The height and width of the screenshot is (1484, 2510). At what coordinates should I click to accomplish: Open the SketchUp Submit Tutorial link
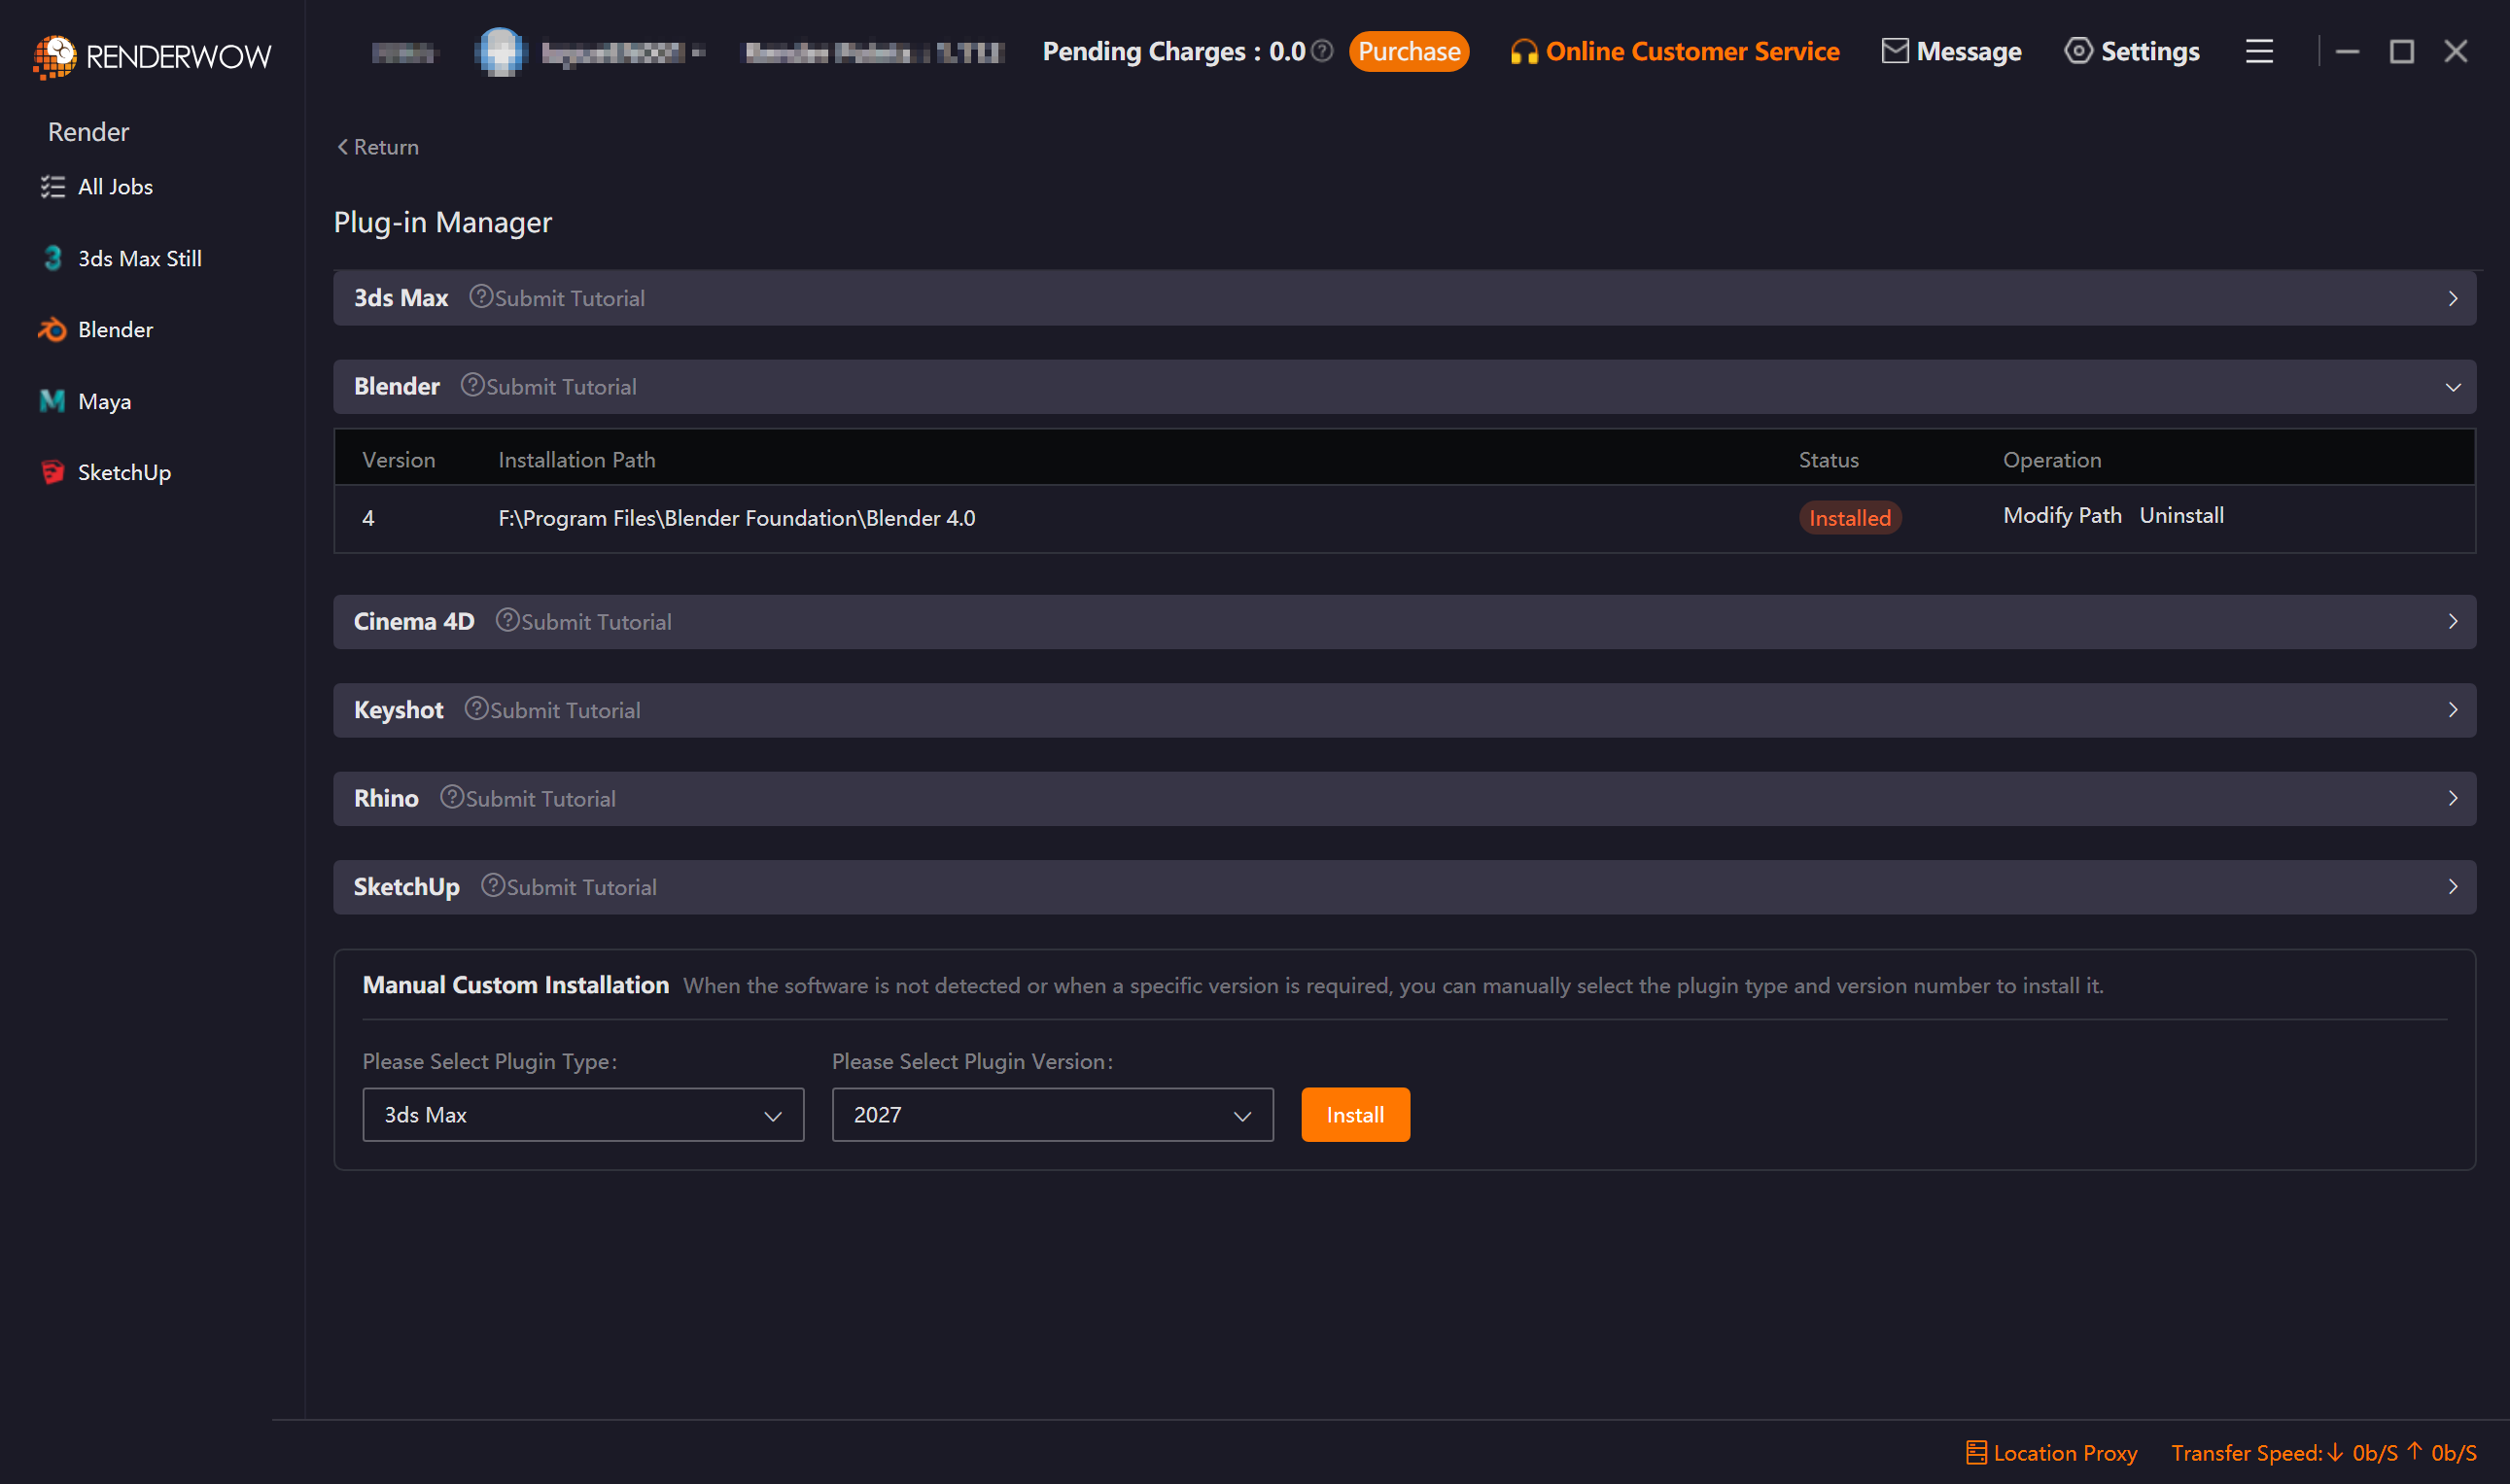pyautogui.click(x=582, y=887)
